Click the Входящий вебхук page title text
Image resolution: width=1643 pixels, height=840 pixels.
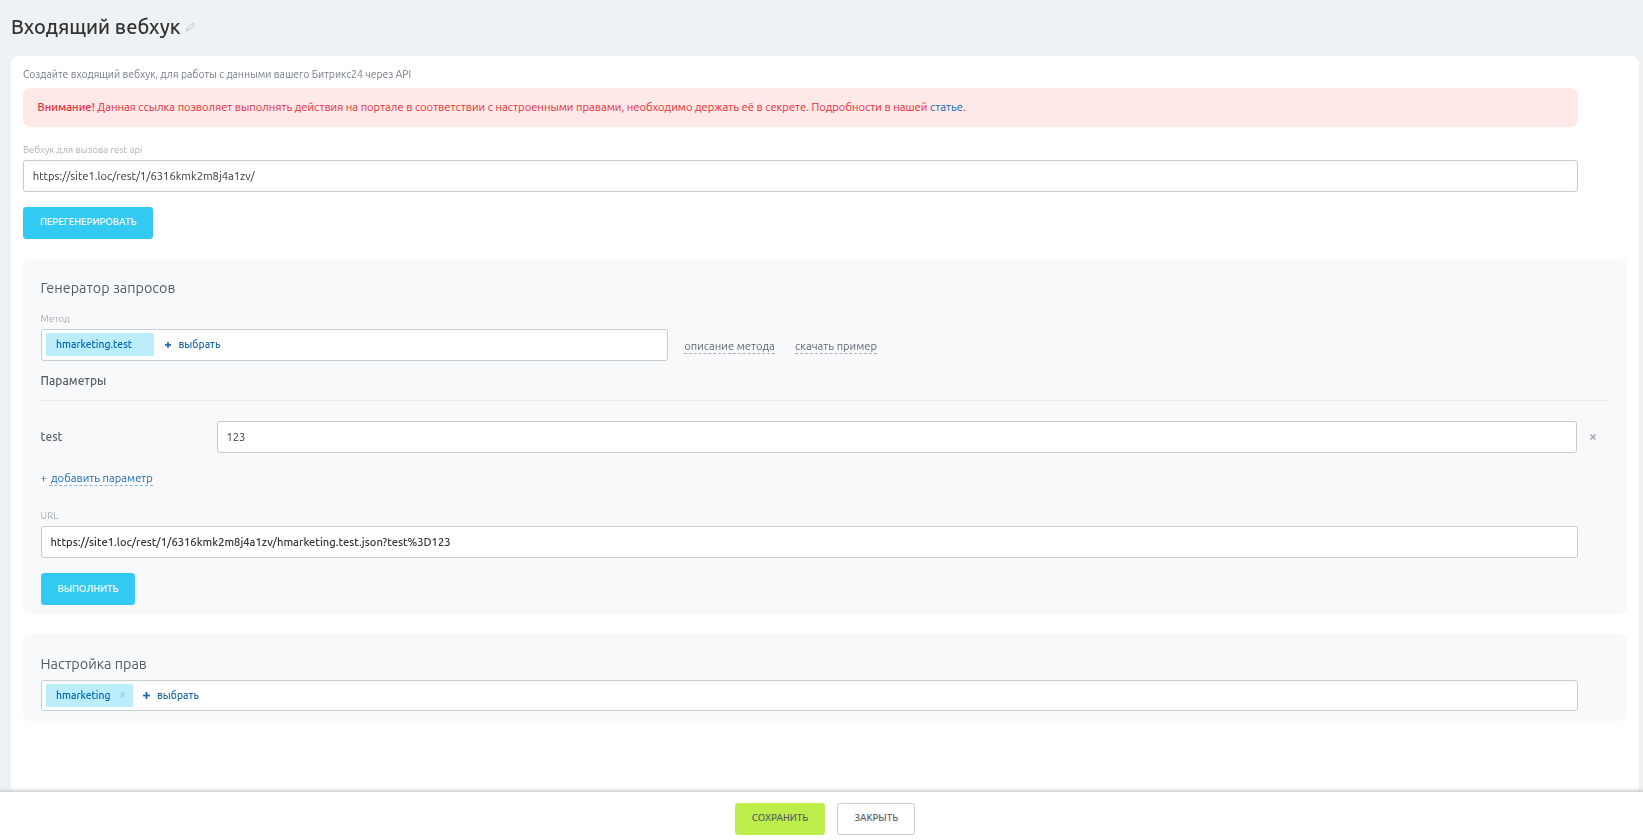95,28
